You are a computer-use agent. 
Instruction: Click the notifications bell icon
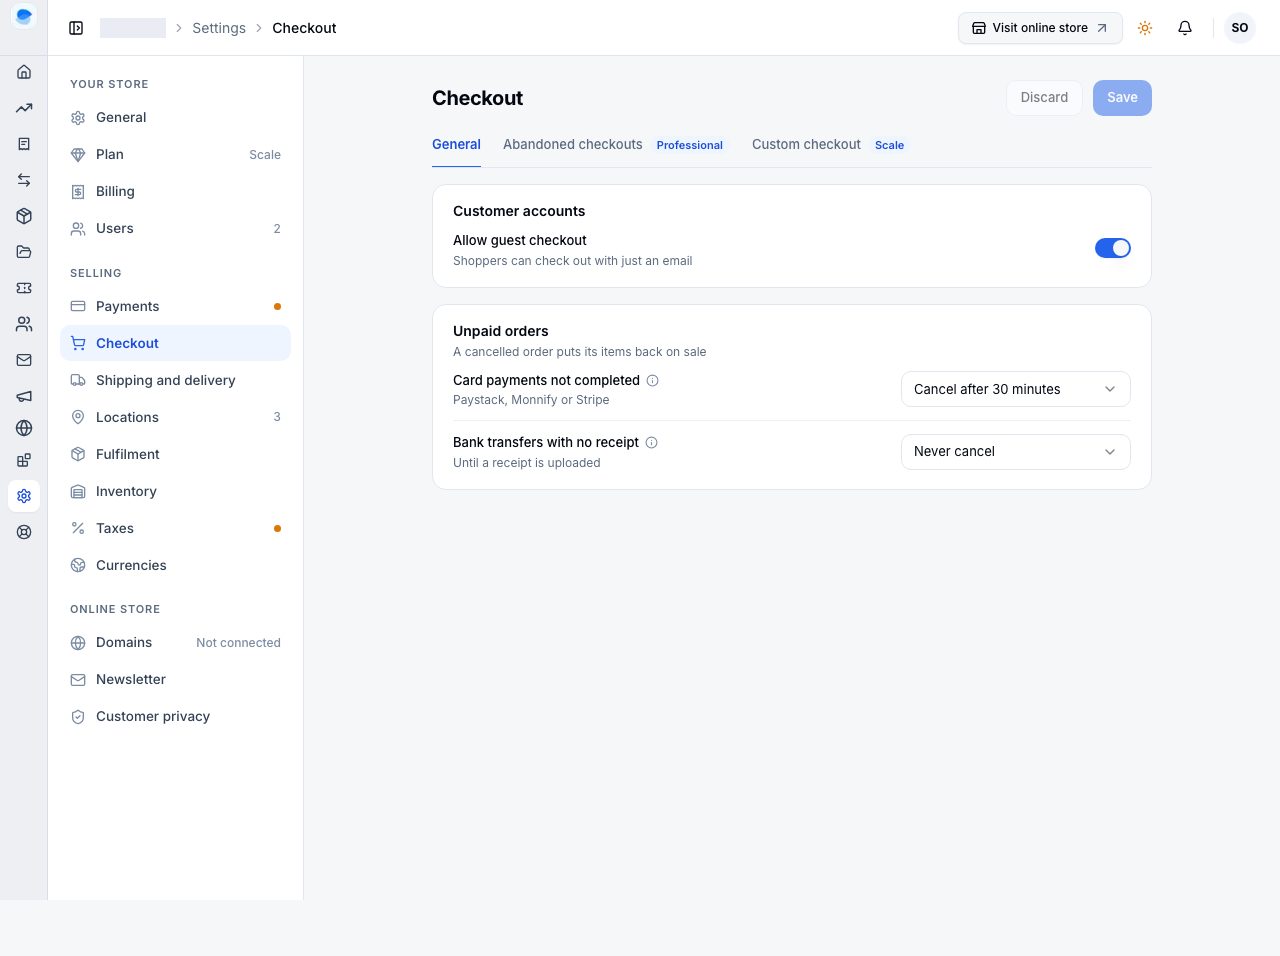(x=1185, y=28)
